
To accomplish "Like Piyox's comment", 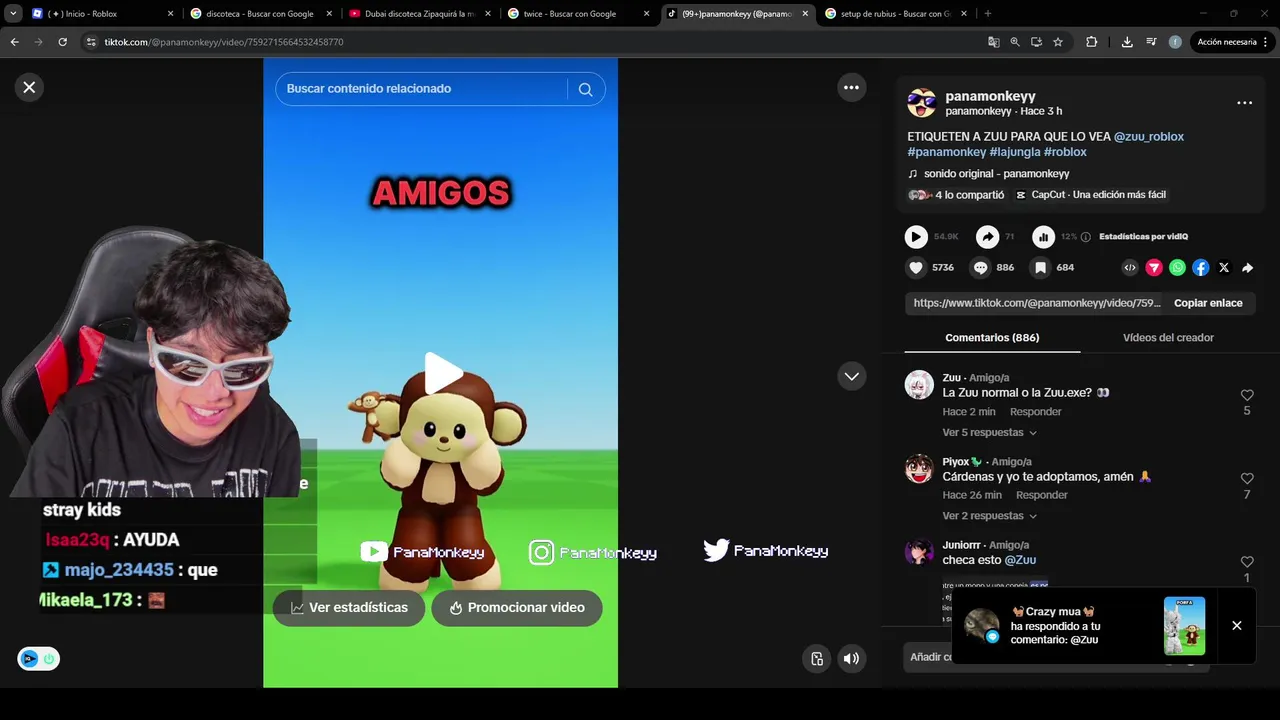I will (x=1247, y=479).
